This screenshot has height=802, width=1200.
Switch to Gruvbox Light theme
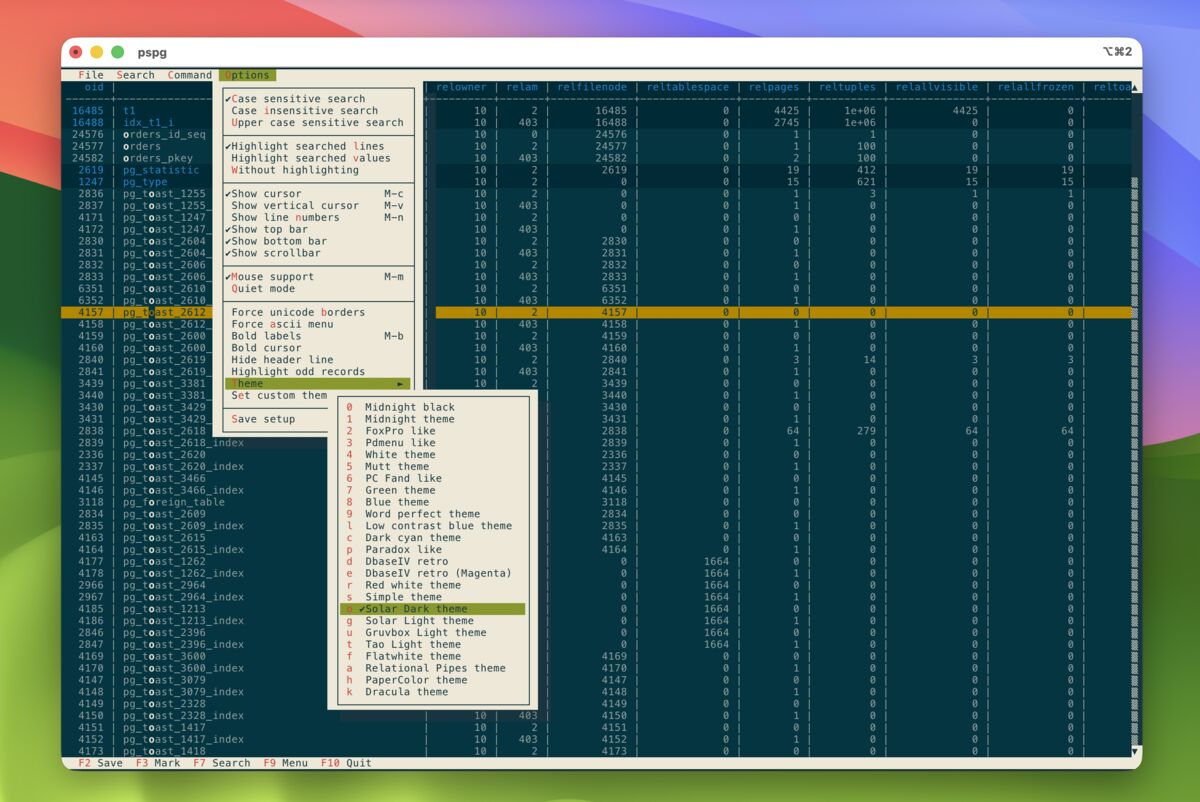pyautogui.click(x=432, y=633)
